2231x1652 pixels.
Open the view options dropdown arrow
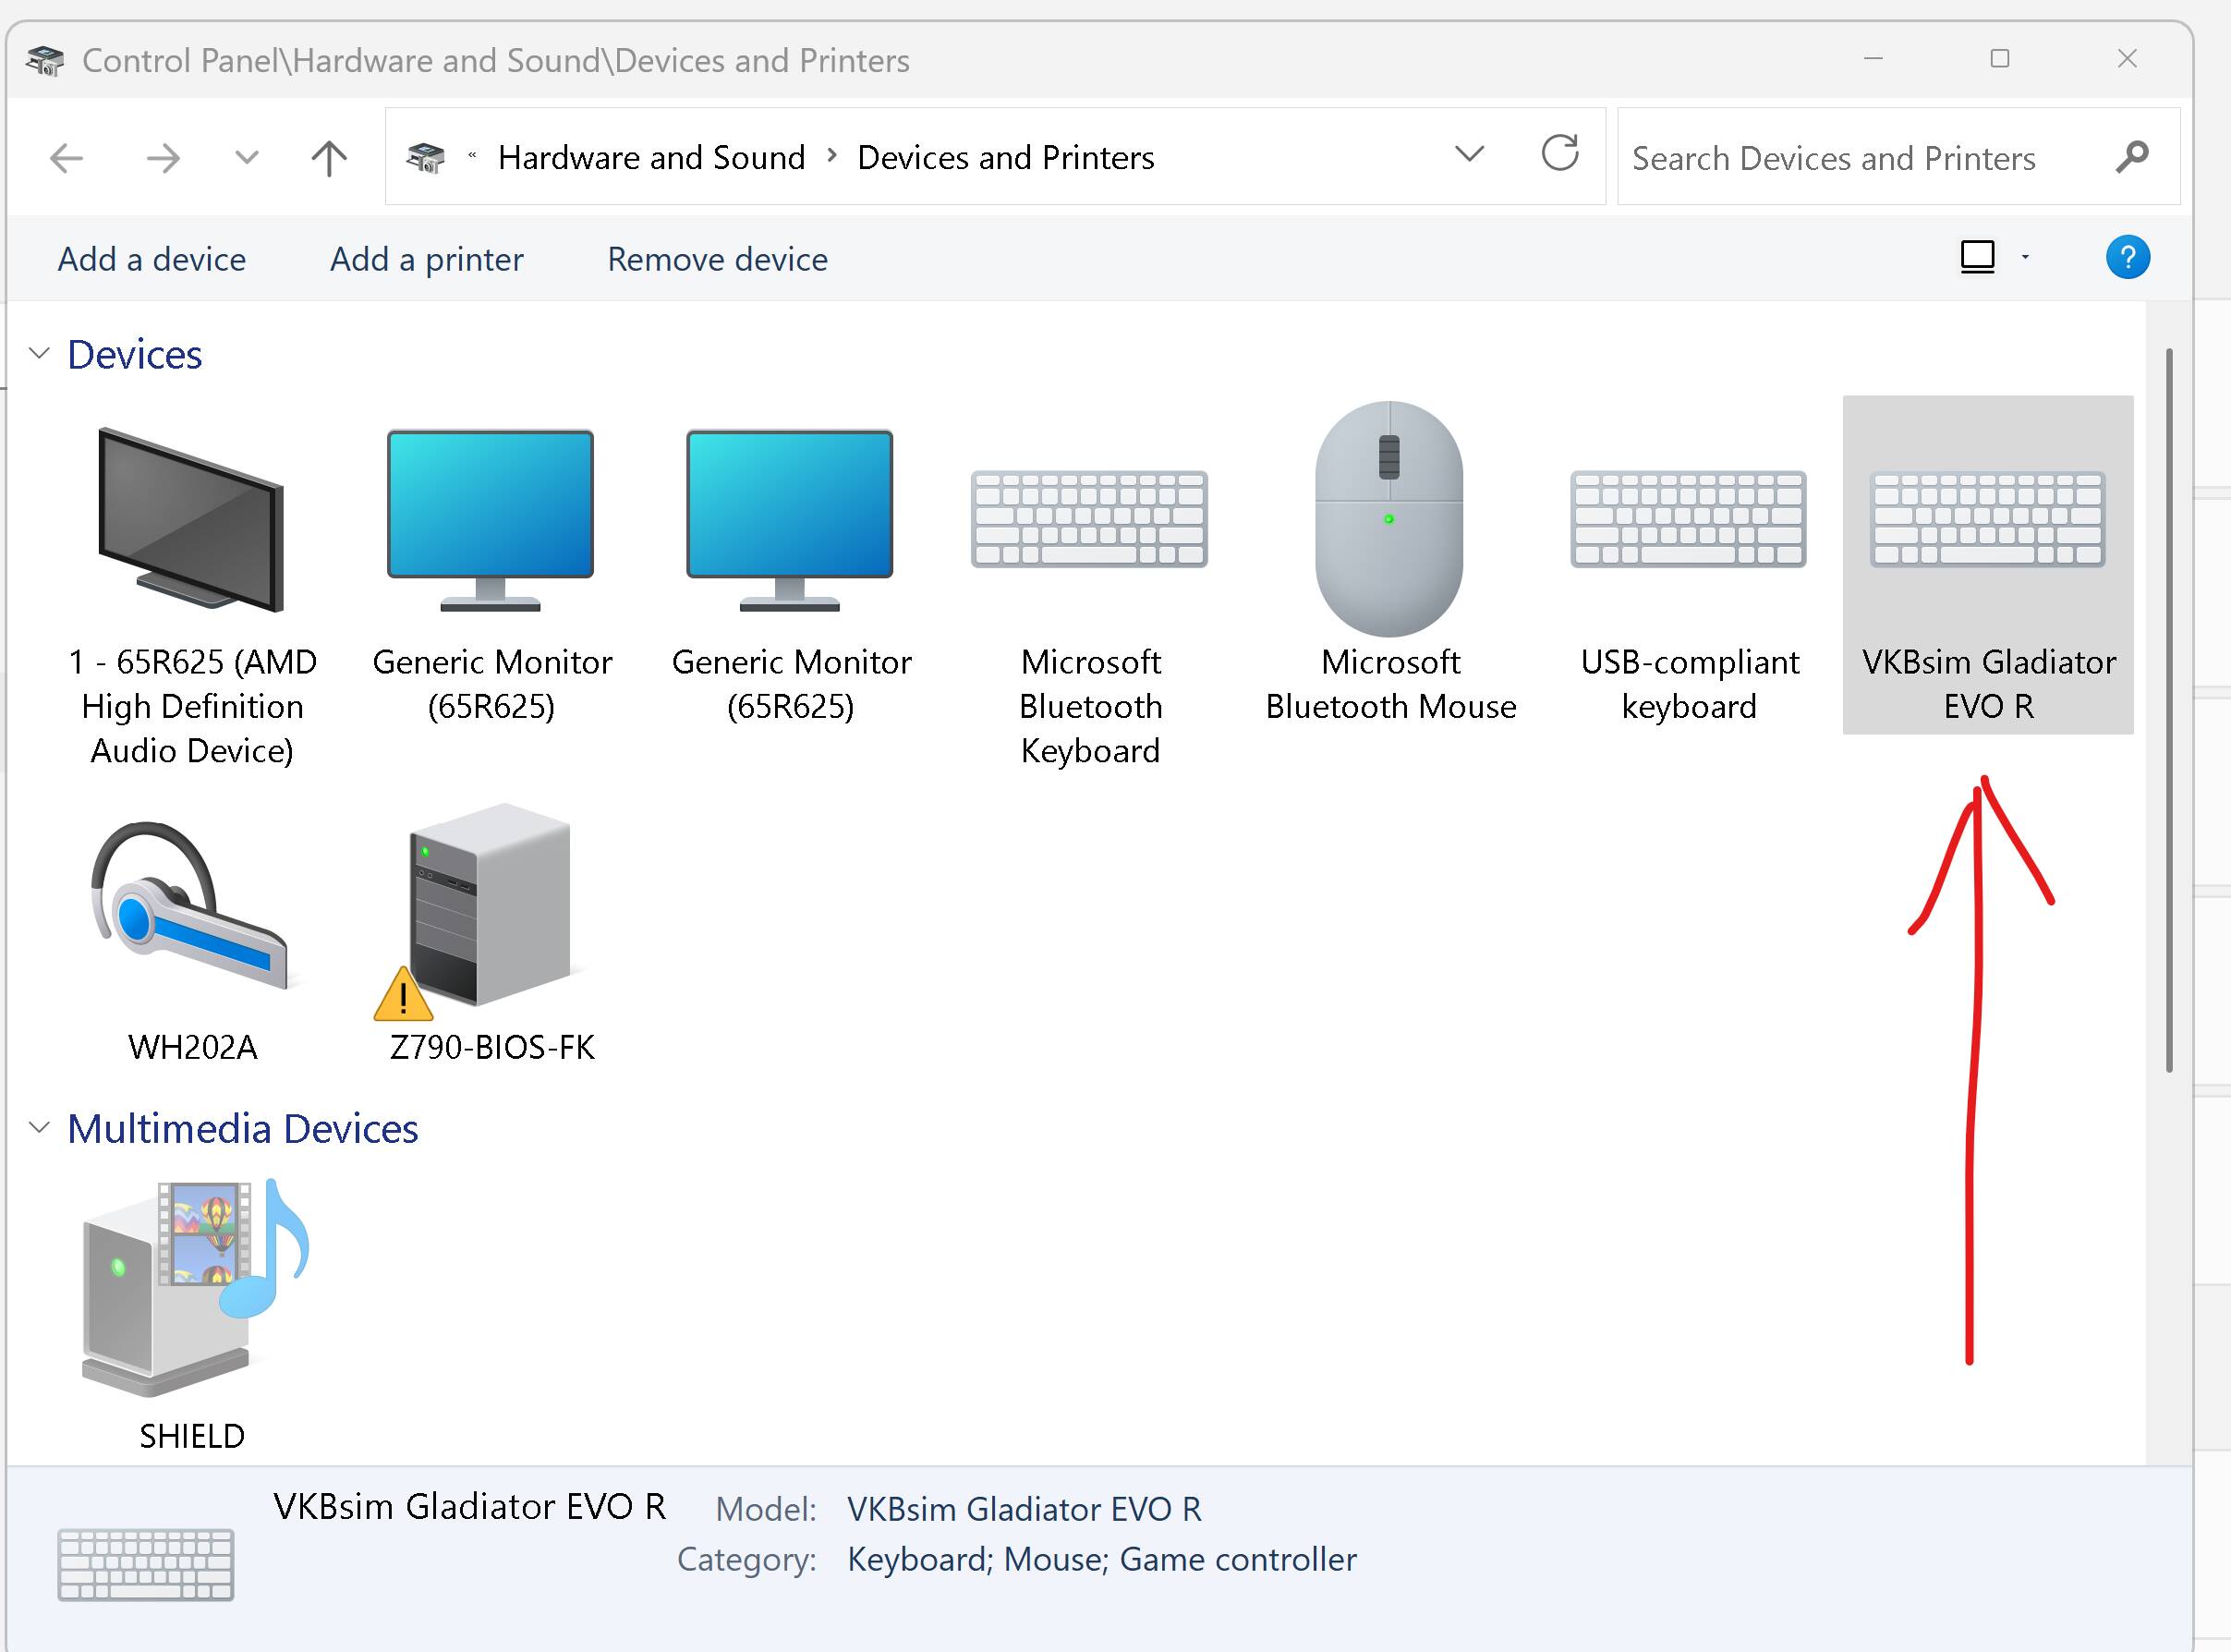pos(2025,257)
